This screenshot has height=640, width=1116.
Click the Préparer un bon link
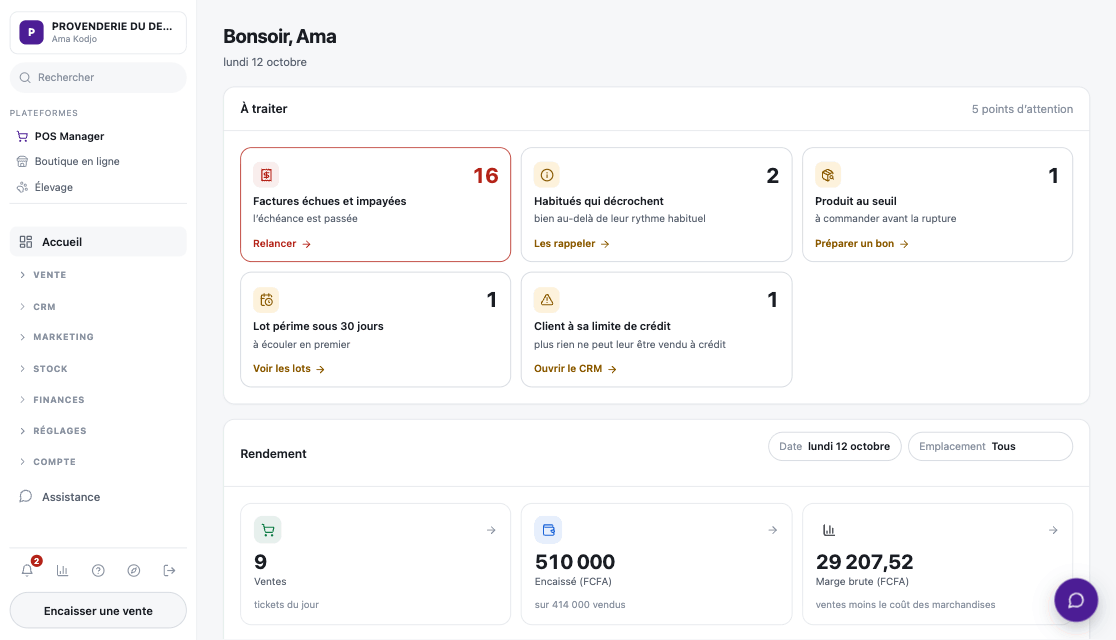861,243
